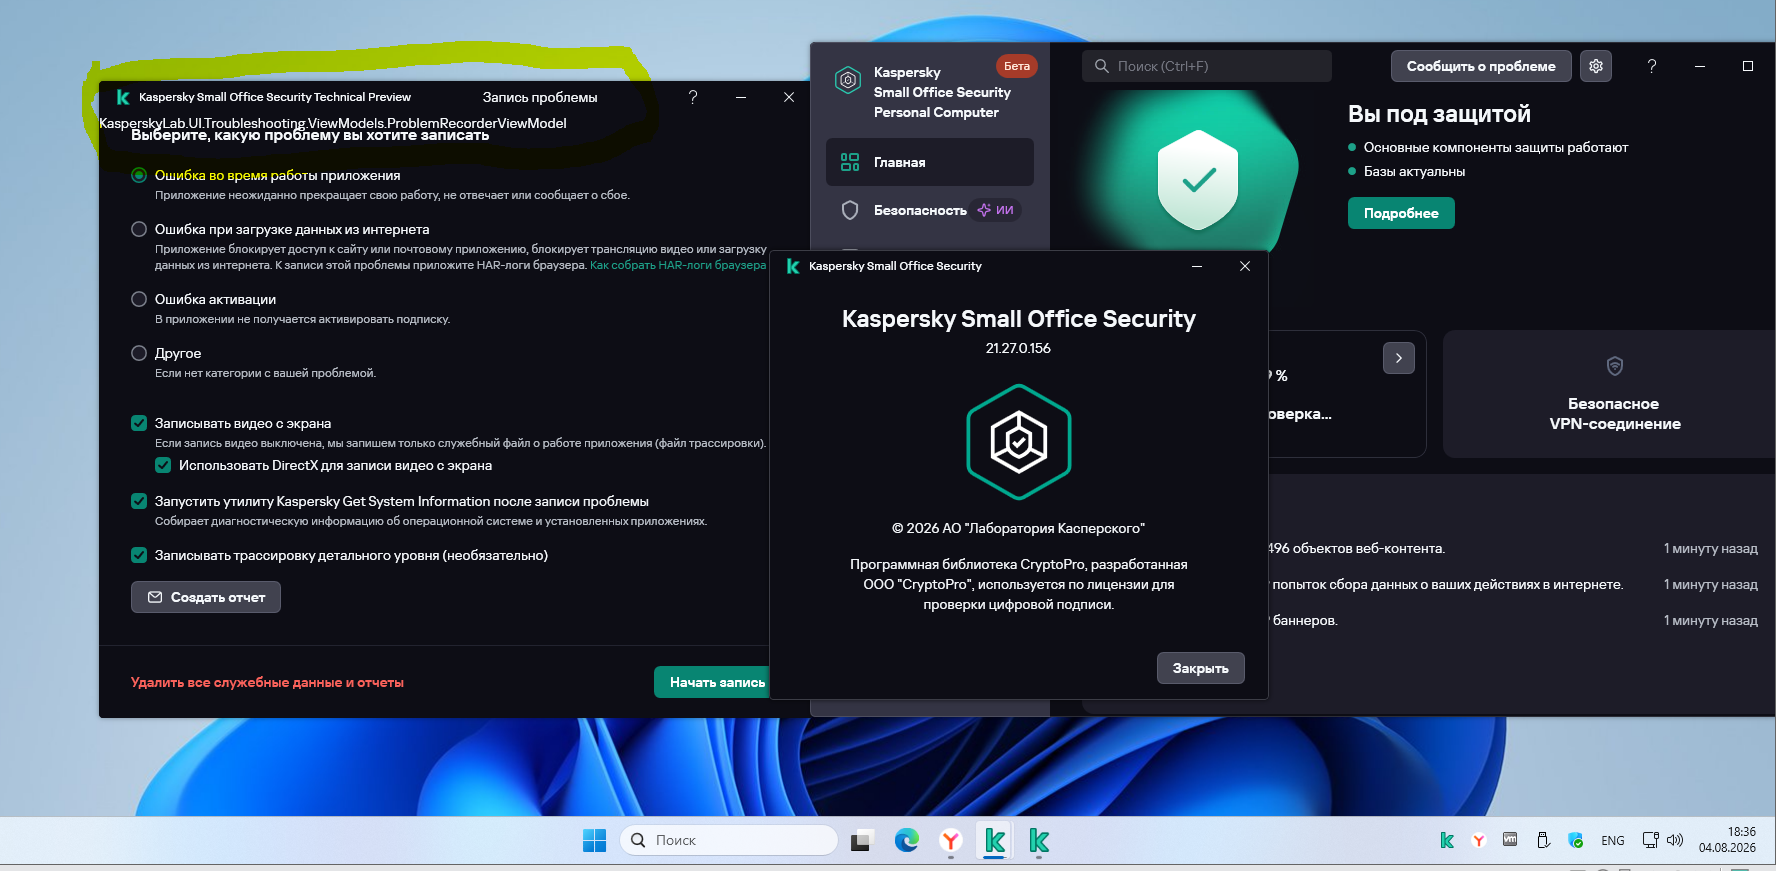
Task: Click the VPN shield icon on the secure connection card
Action: 1615,366
